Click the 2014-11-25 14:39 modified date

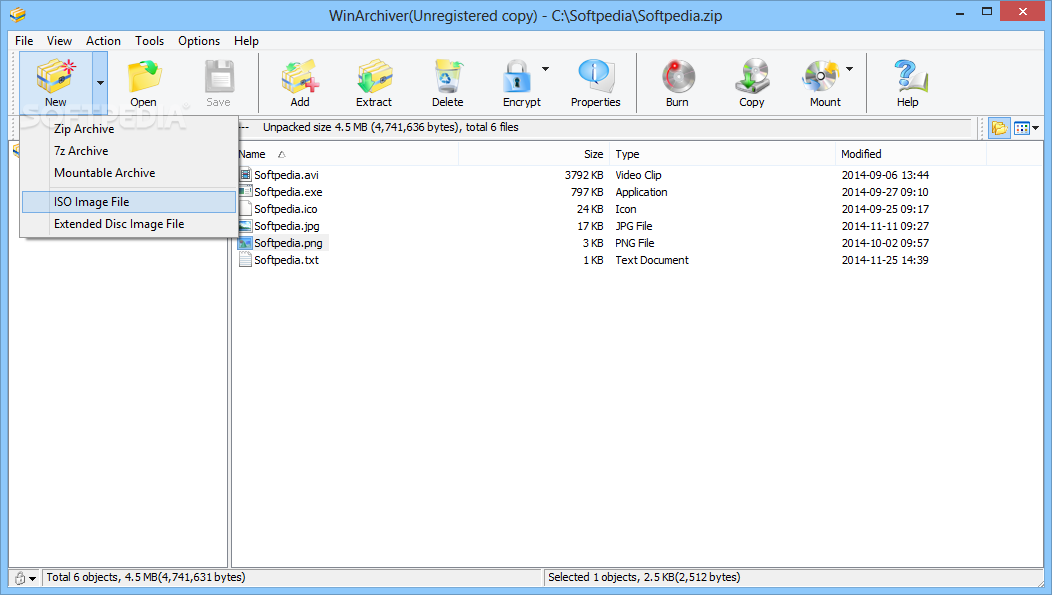885,260
